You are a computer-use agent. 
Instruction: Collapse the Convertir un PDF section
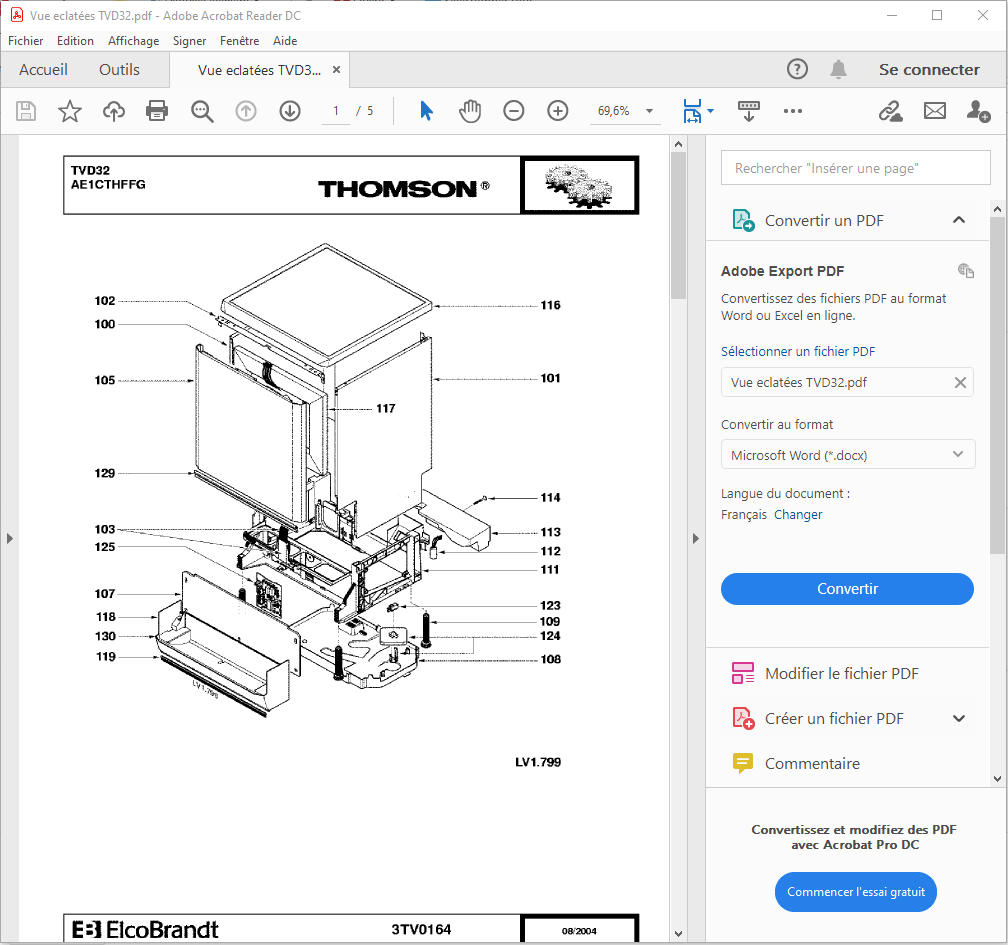[958, 220]
